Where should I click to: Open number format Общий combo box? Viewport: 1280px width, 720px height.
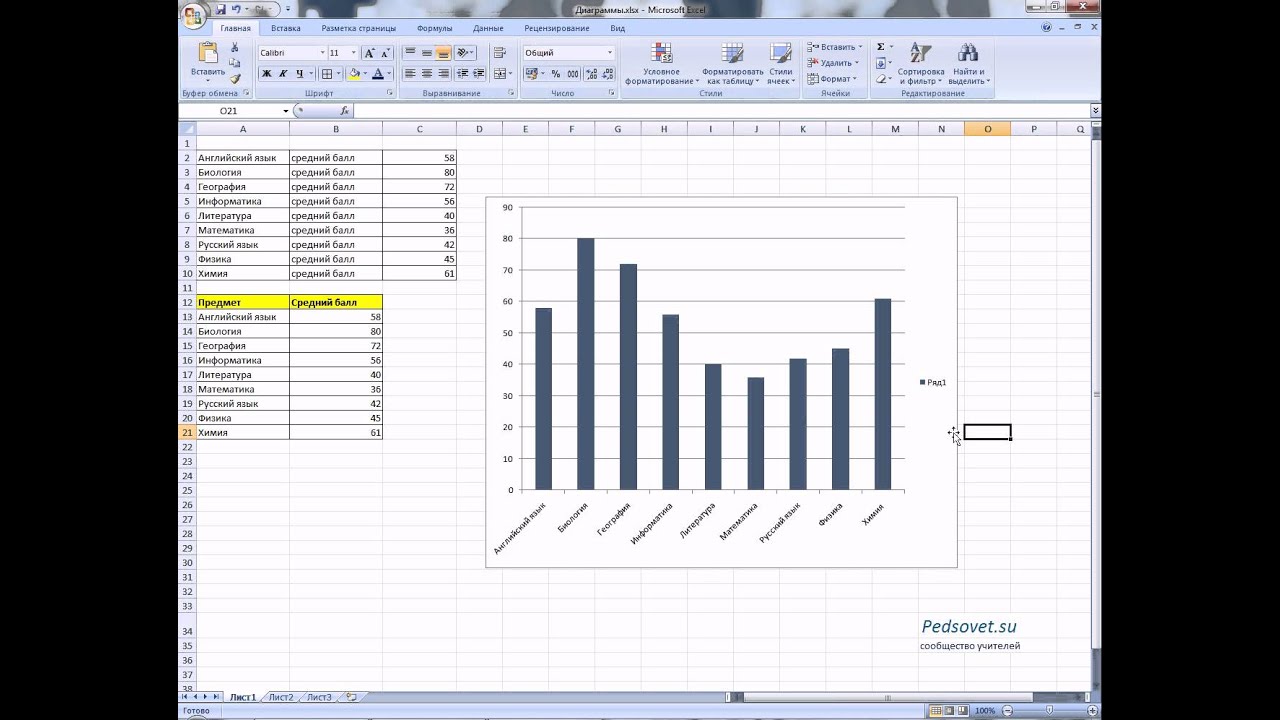click(569, 53)
